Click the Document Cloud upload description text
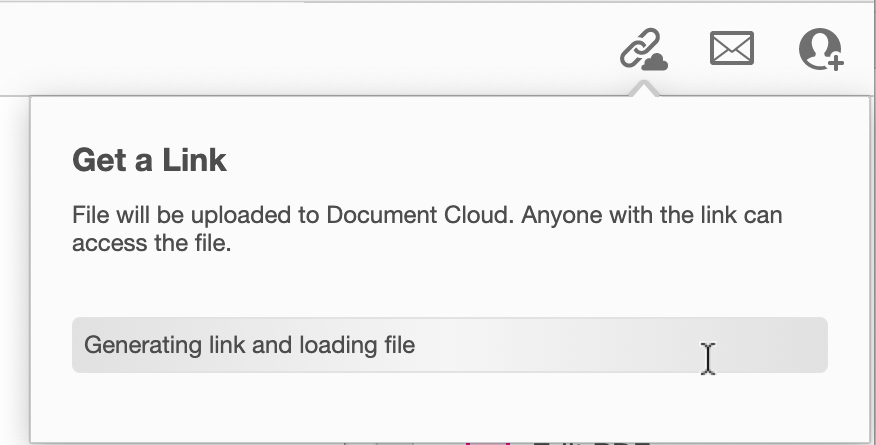The image size is (876, 445). [x=427, y=229]
